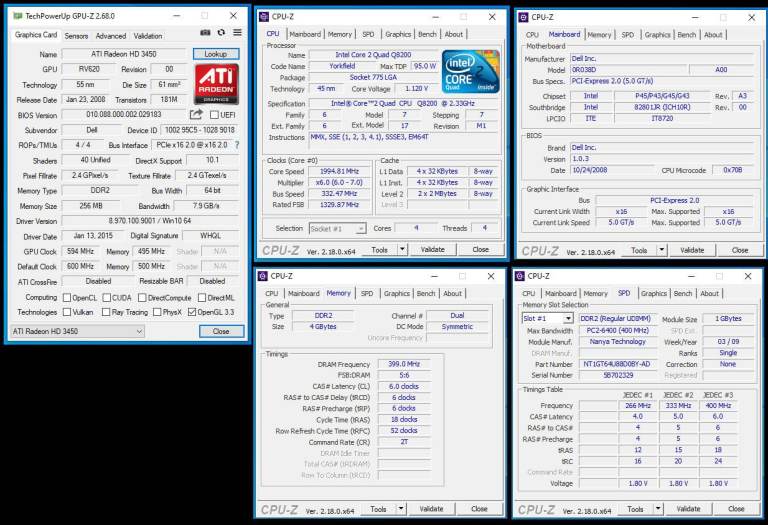Click the GPU-Z title bar app icon

(12, 16)
